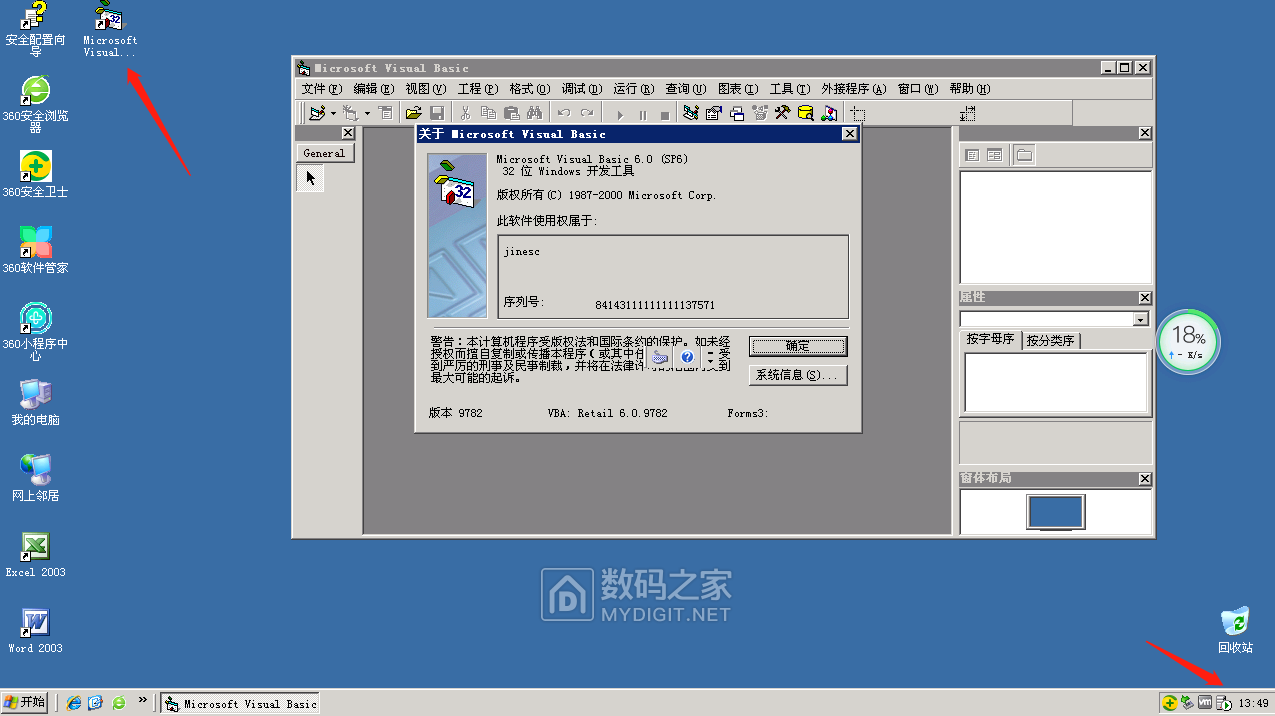Click the Find binoculars icon in toolbar

click(x=534, y=113)
